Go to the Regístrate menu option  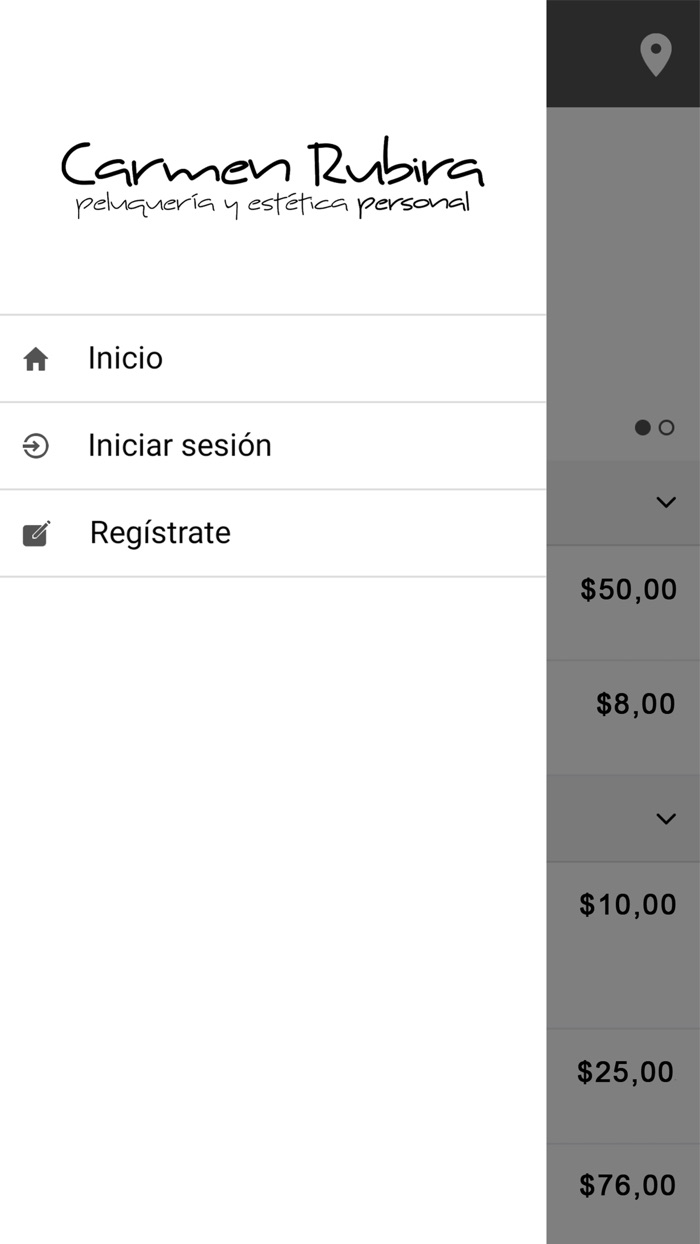tap(160, 532)
